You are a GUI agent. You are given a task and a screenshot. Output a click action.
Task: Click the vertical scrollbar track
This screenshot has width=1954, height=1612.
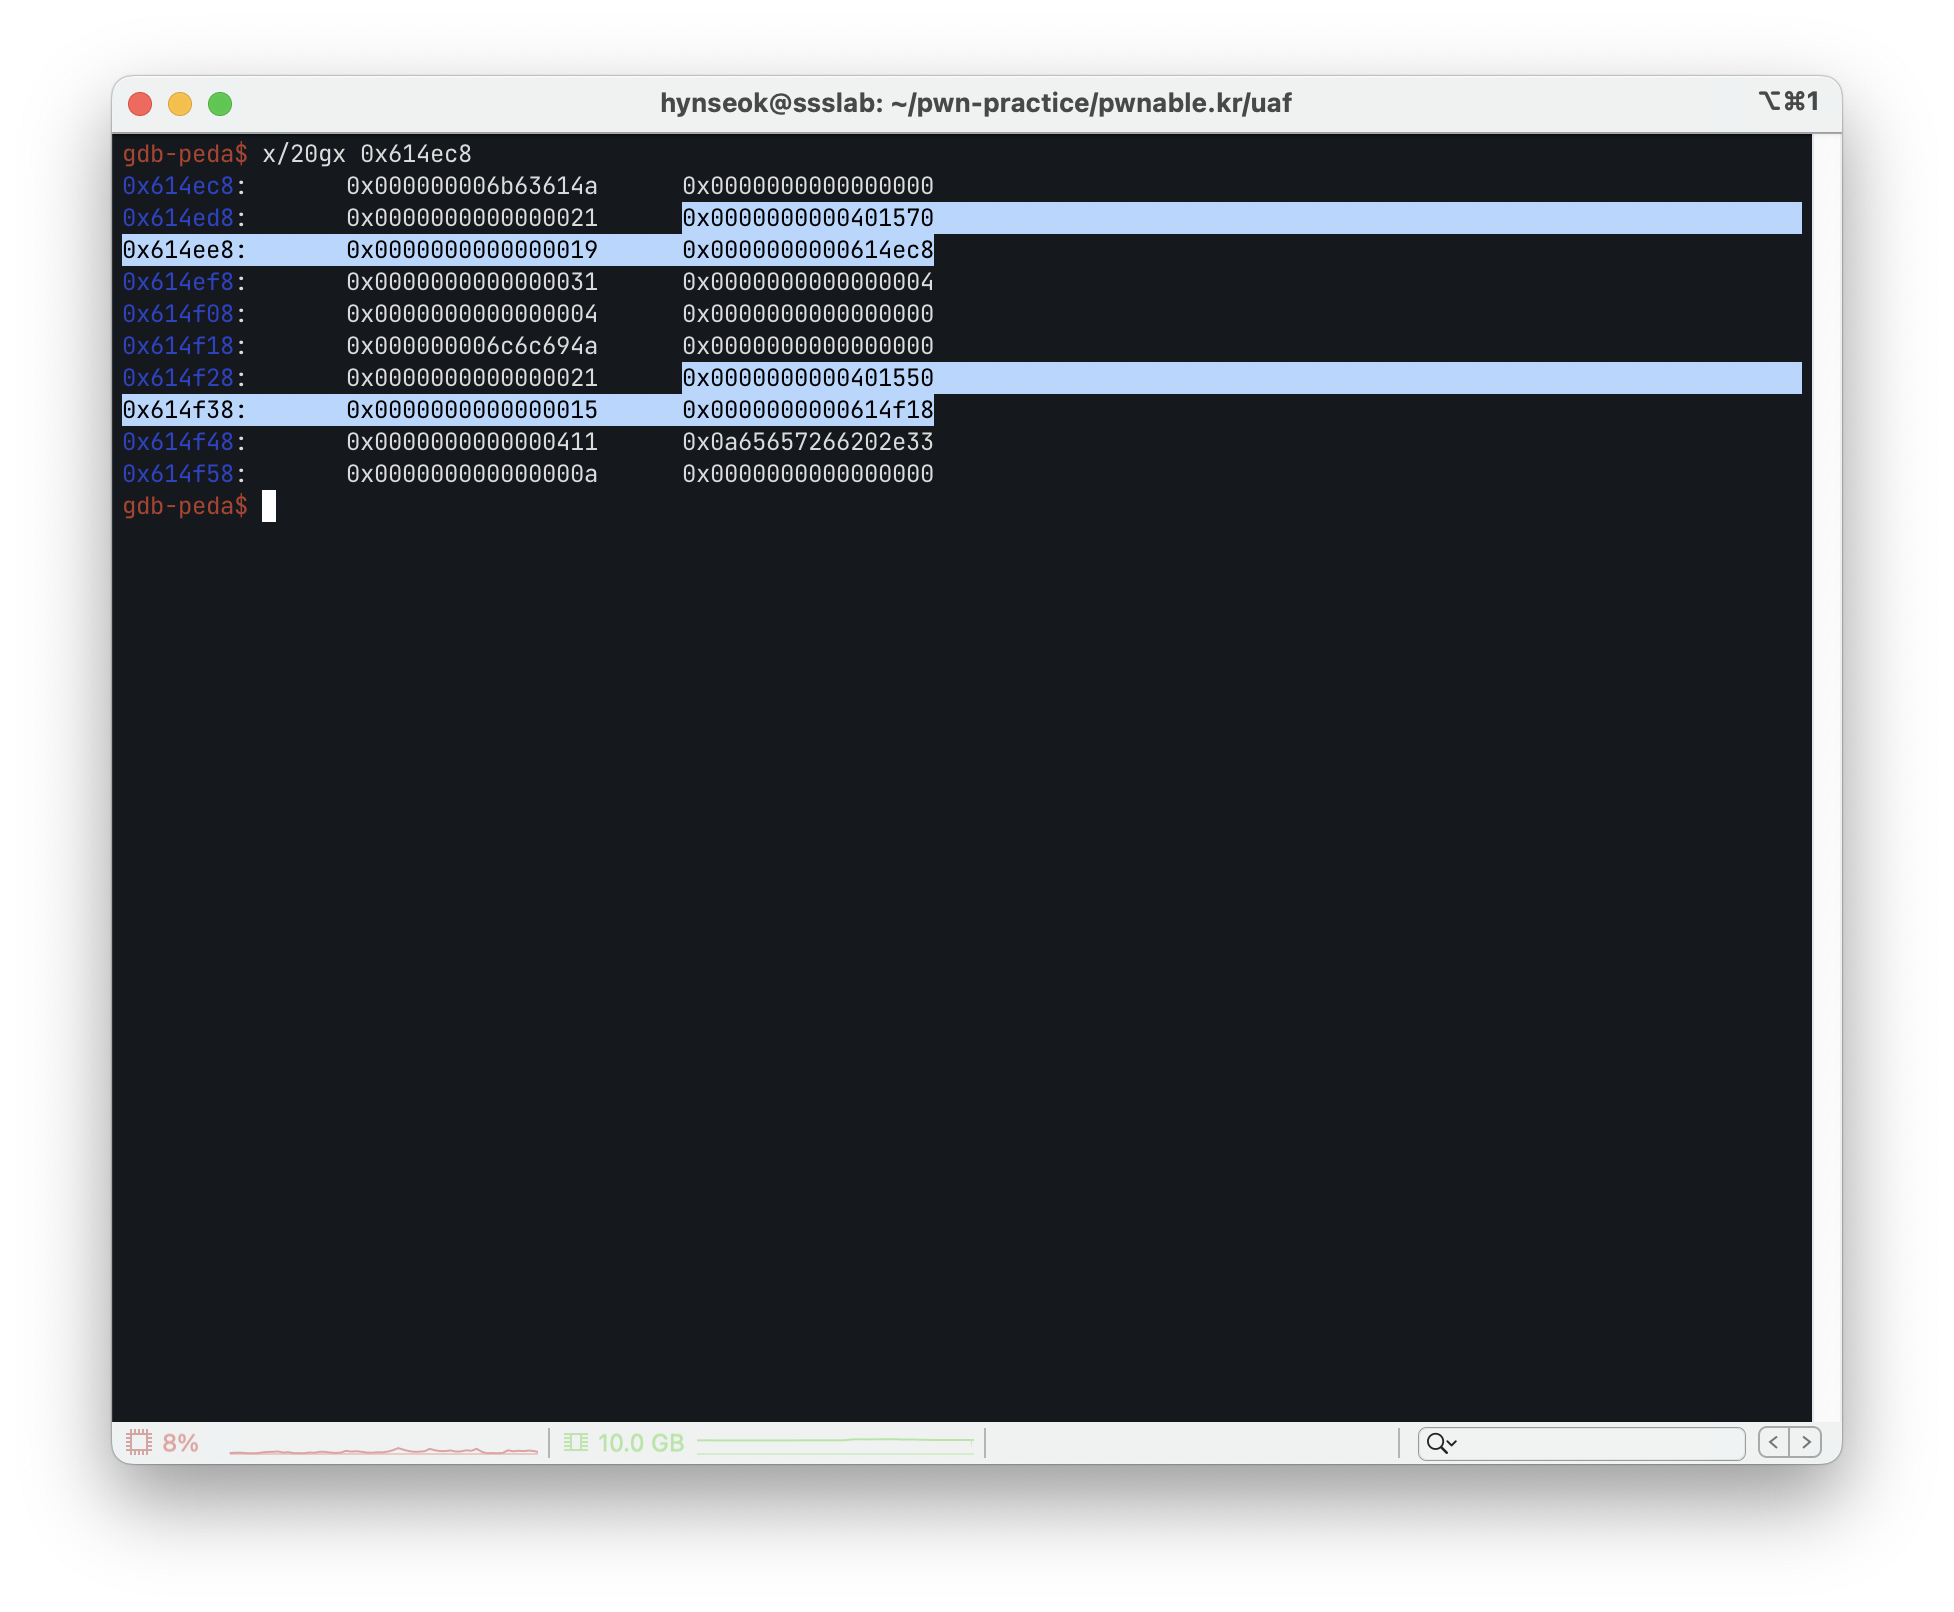click(1826, 776)
